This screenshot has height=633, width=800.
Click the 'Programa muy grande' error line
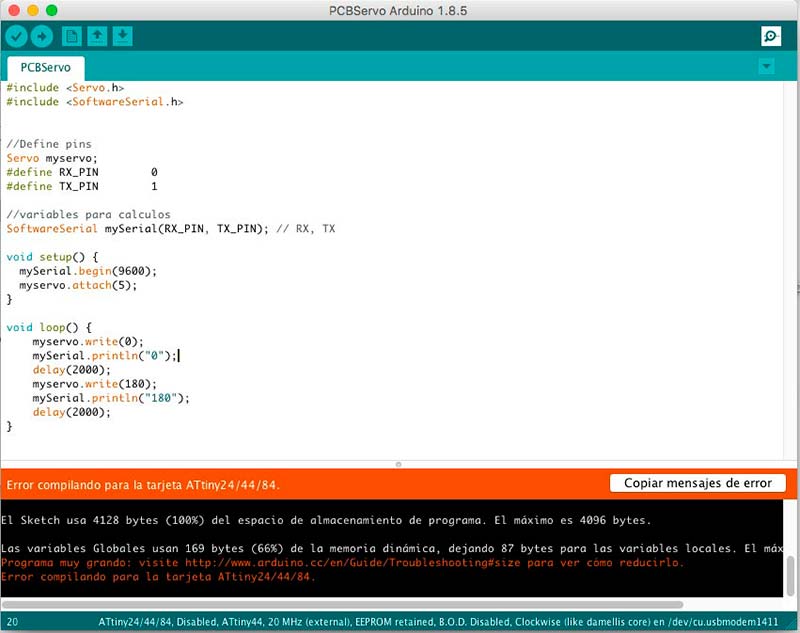[342, 563]
